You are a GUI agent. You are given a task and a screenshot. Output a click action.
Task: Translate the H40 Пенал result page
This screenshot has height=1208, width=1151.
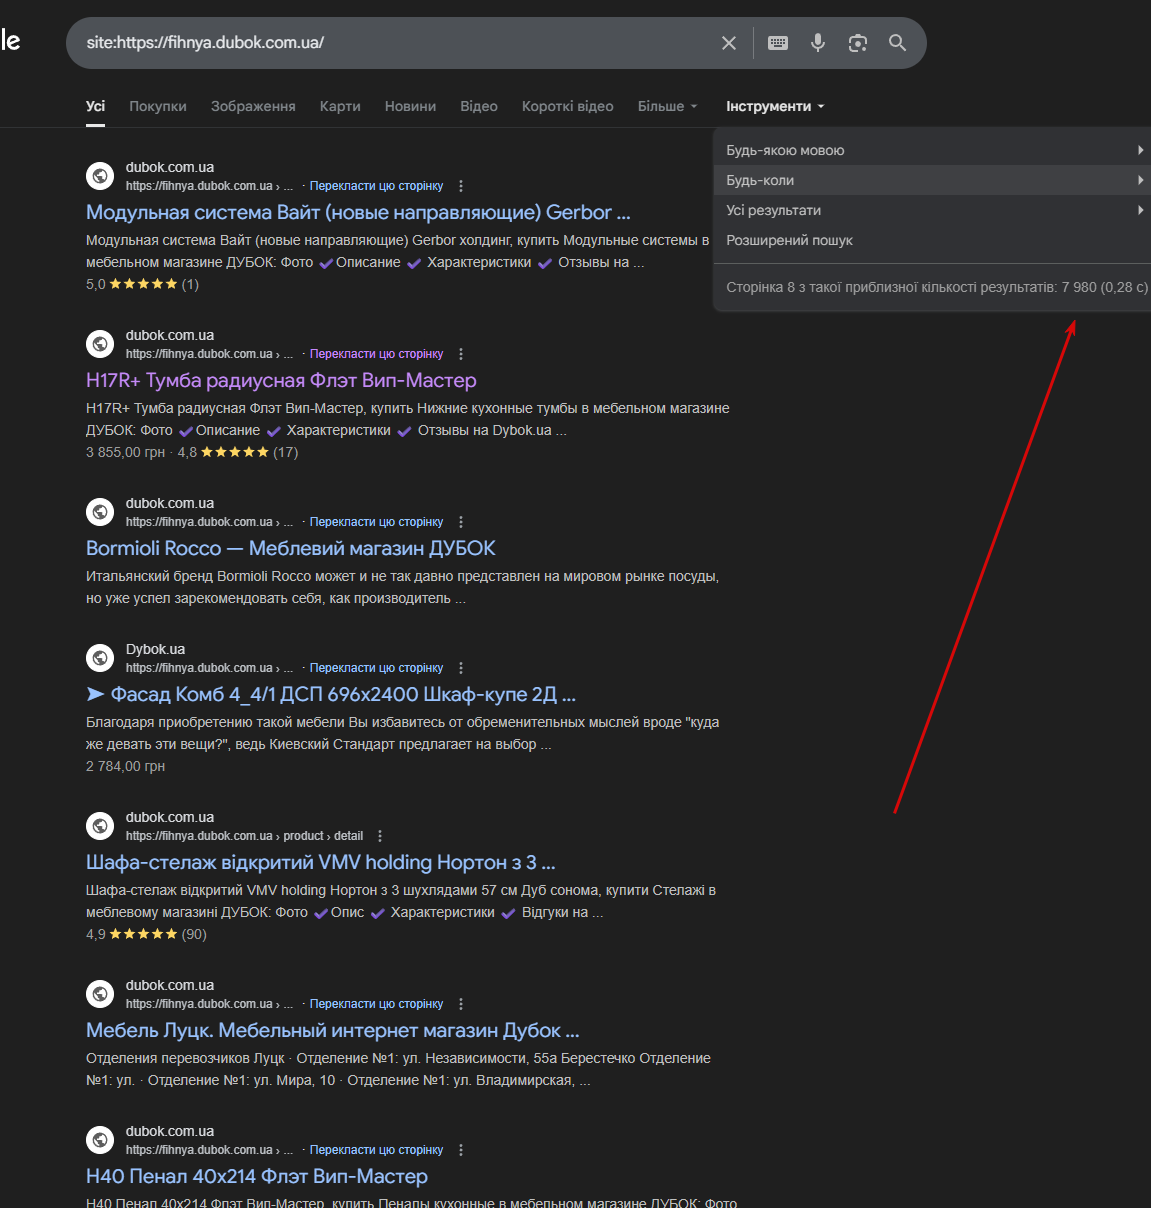point(376,1150)
